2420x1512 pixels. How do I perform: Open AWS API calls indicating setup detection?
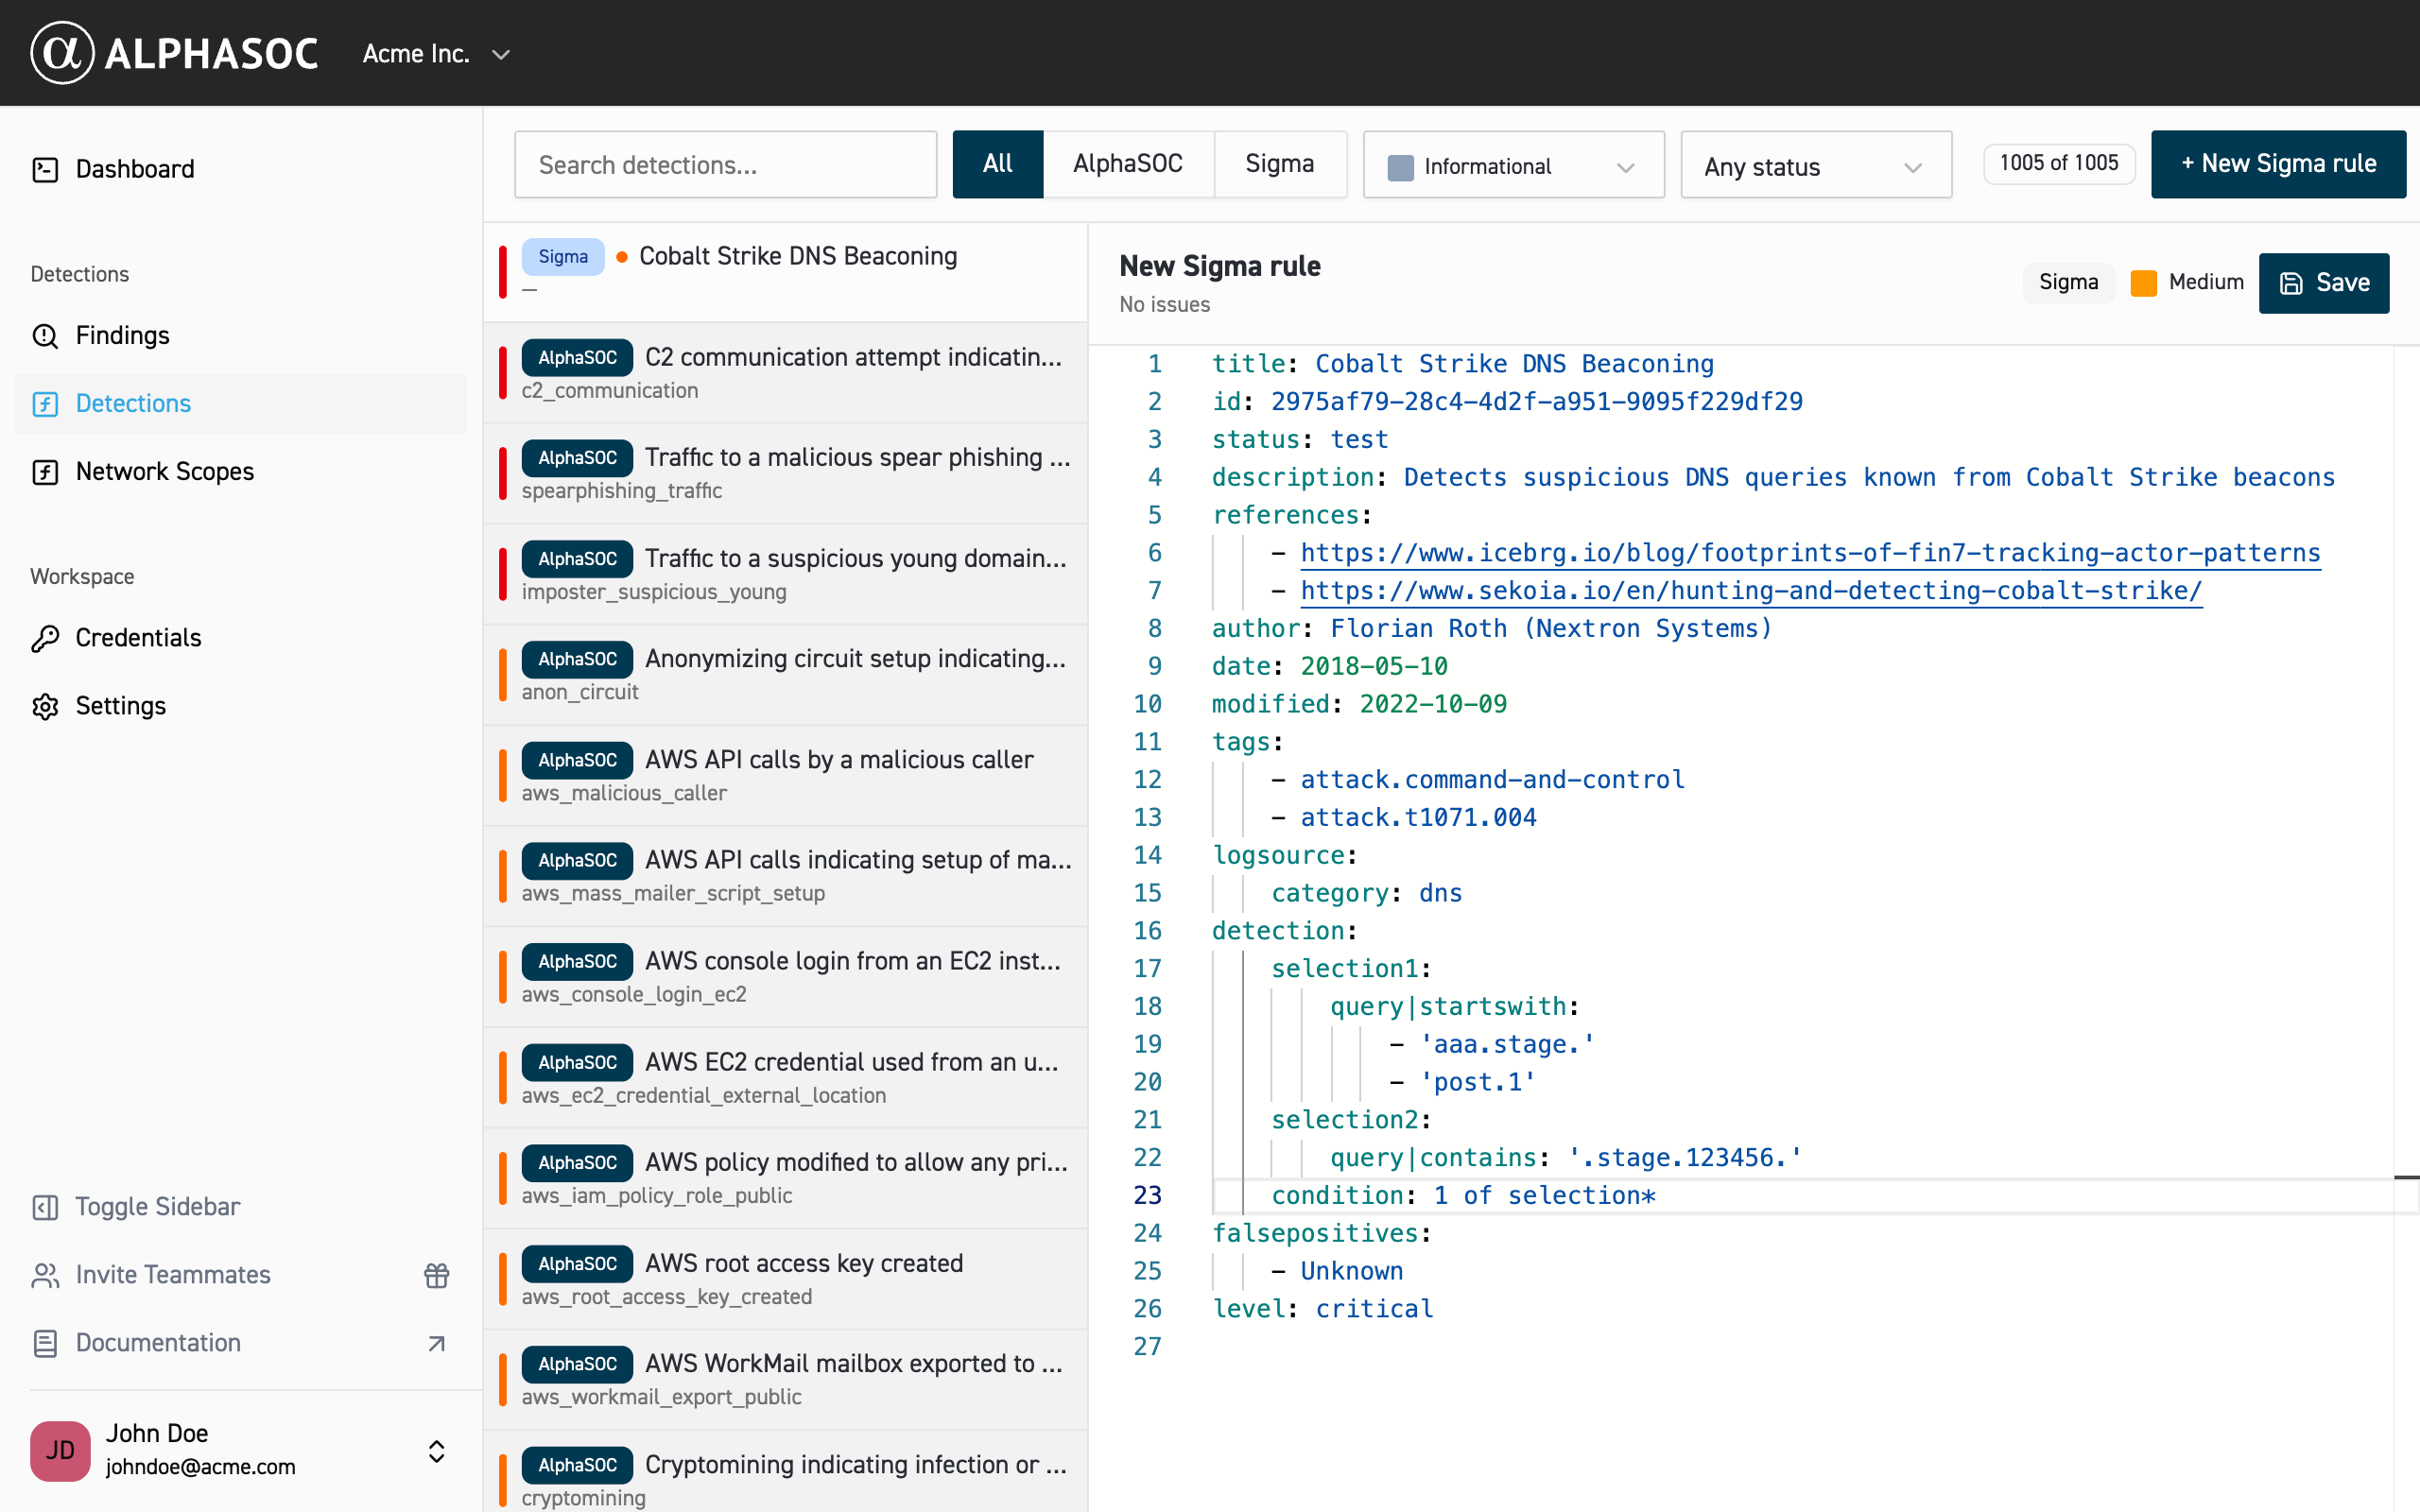(x=785, y=876)
